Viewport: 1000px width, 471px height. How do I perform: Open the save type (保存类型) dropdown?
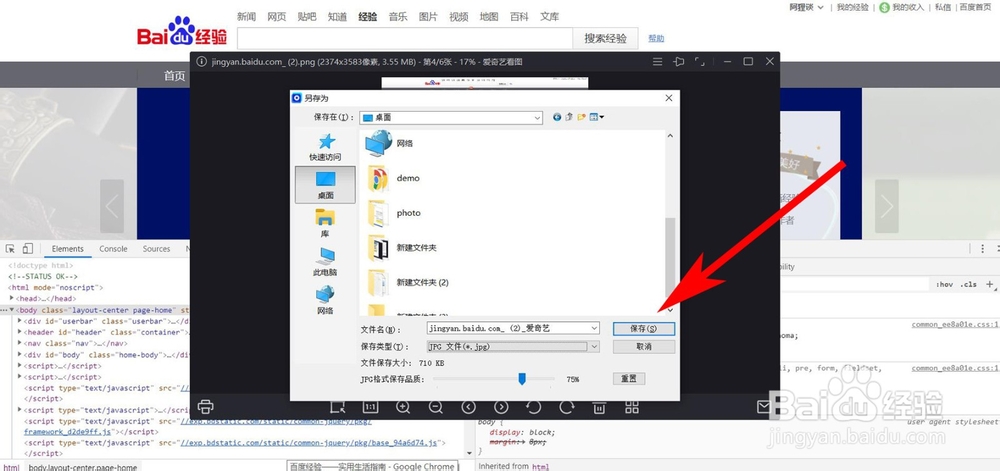pyautogui.click(x=594, y=346)
